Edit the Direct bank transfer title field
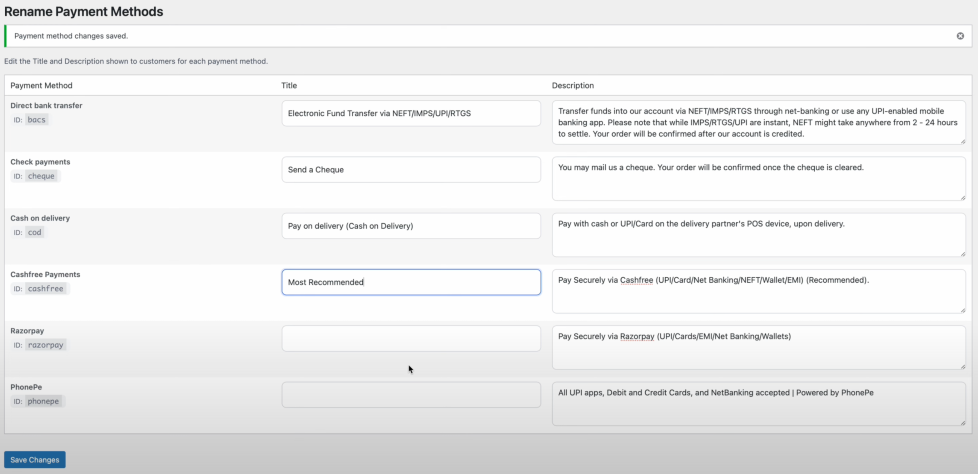978x474 pixels. 411,114
